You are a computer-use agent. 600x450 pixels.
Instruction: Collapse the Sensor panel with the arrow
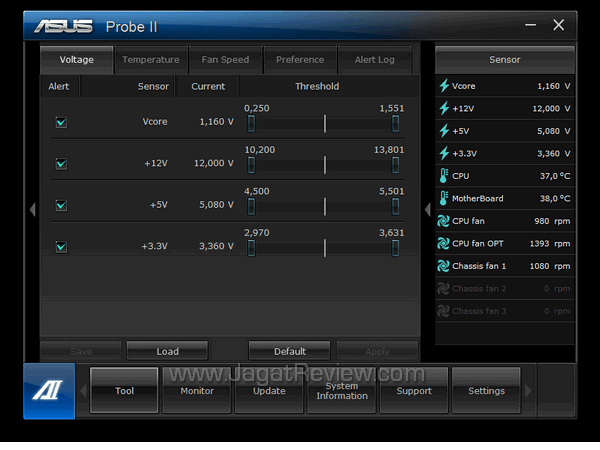[428, 209]
